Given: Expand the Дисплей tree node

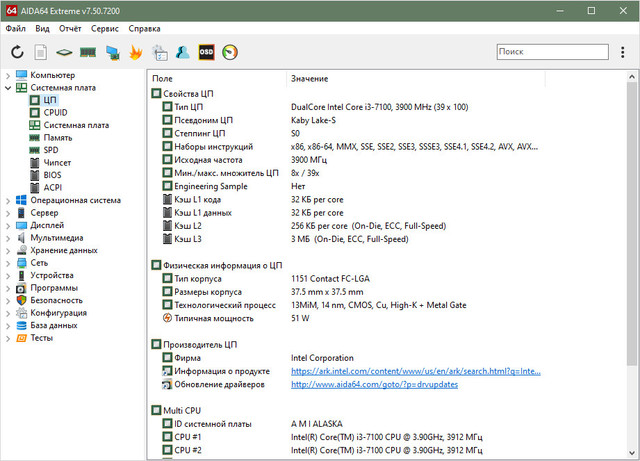Looking at the screenshot, I should (8, 225).
